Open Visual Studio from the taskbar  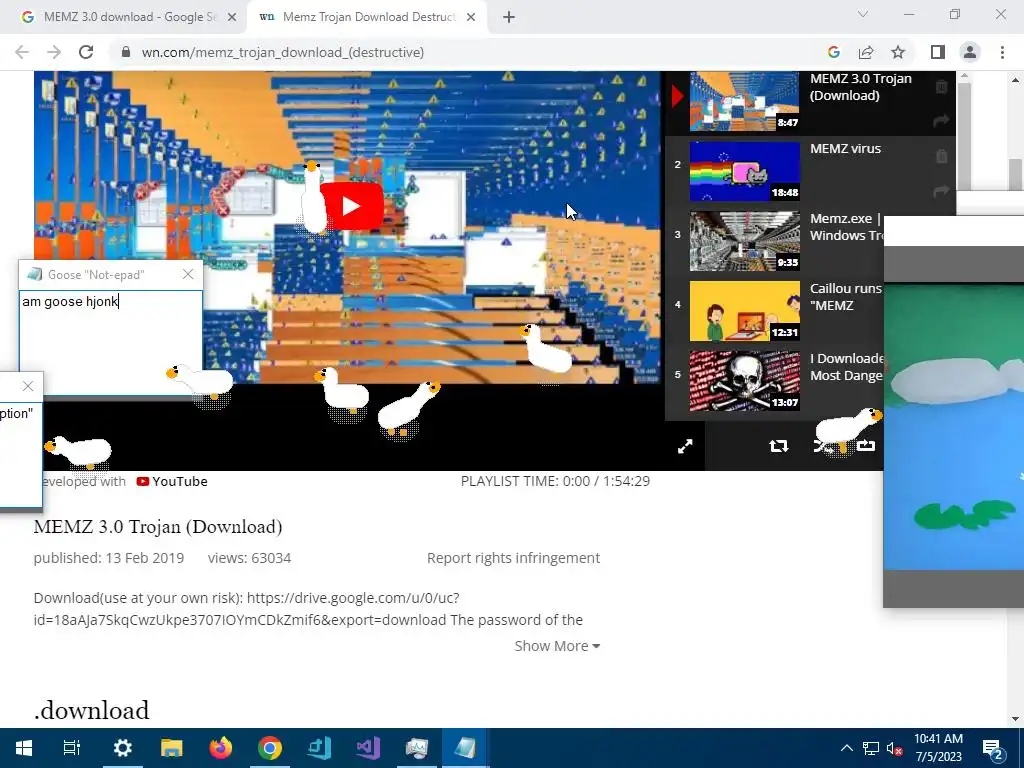coord(368,748)
